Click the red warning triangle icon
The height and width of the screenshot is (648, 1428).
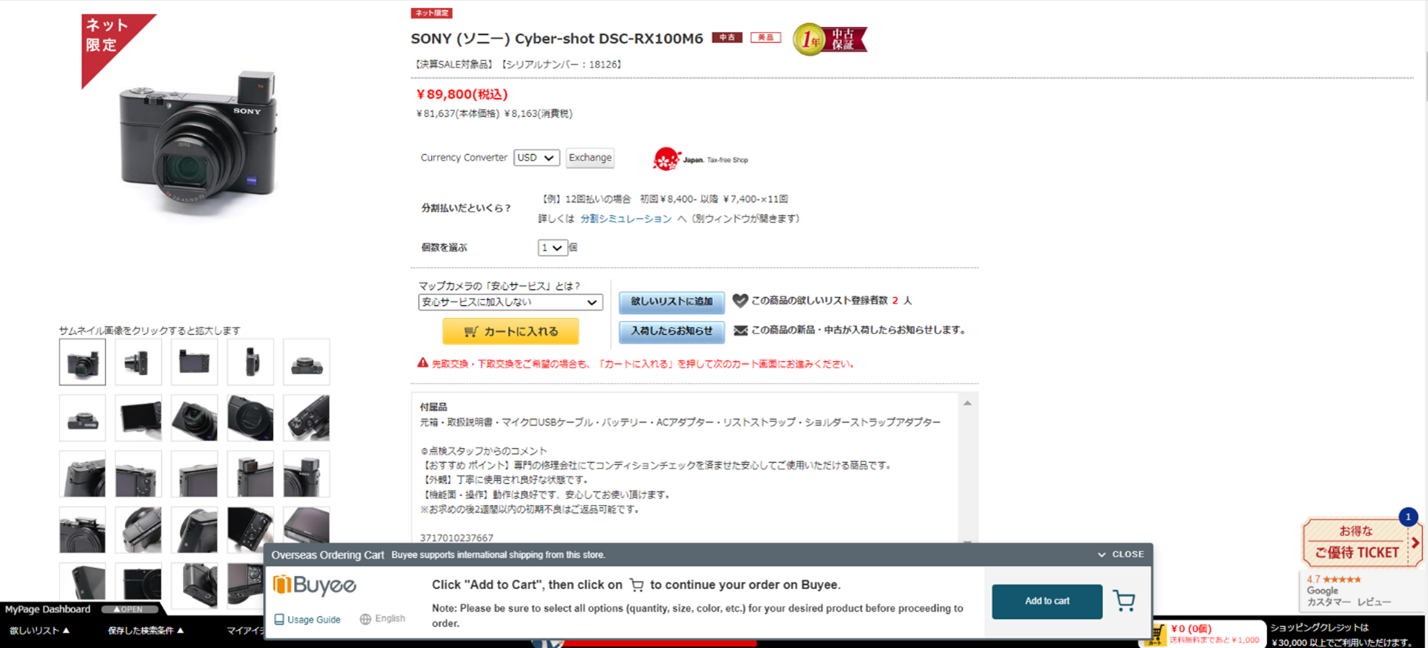[423, 363]
